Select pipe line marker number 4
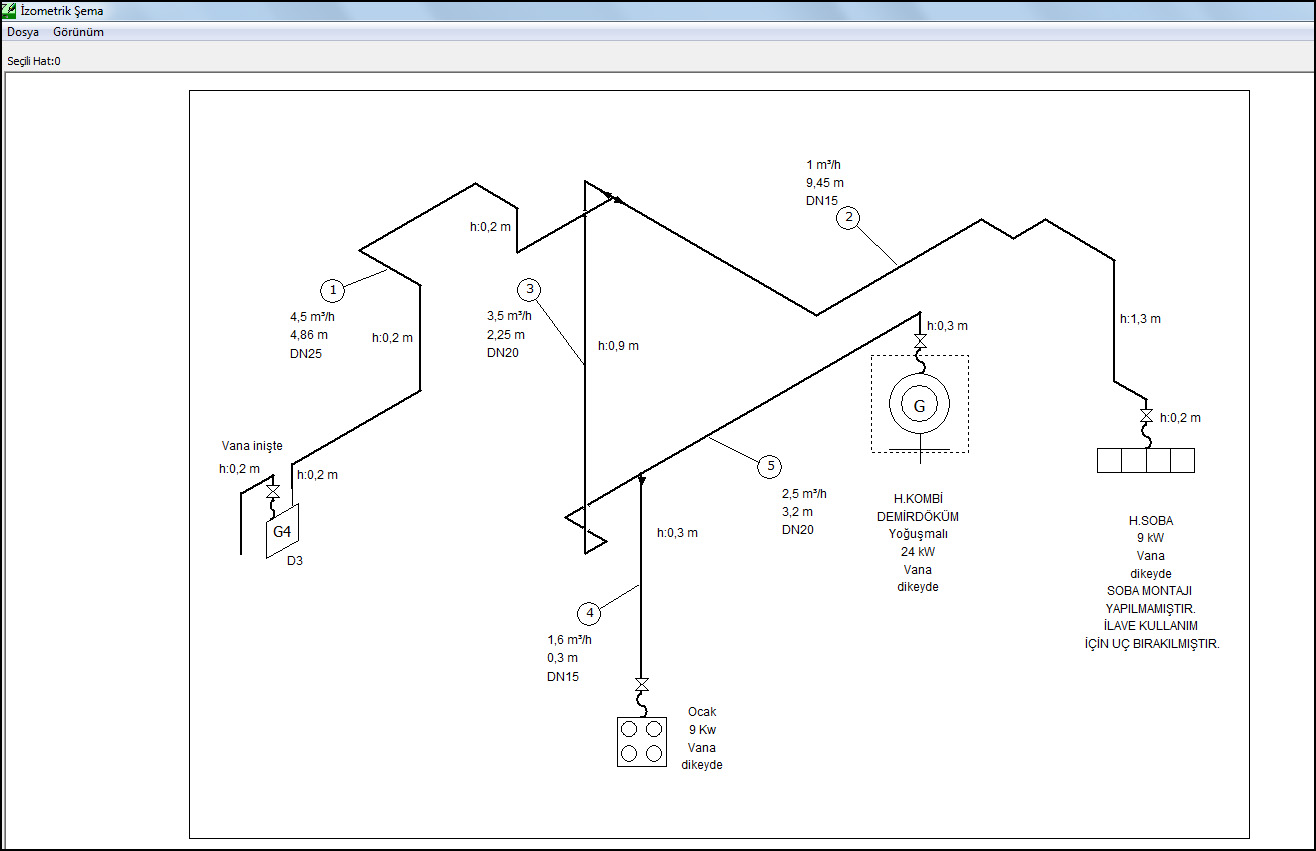Screen dimensions: 1316x851 [x=590, y=613]
